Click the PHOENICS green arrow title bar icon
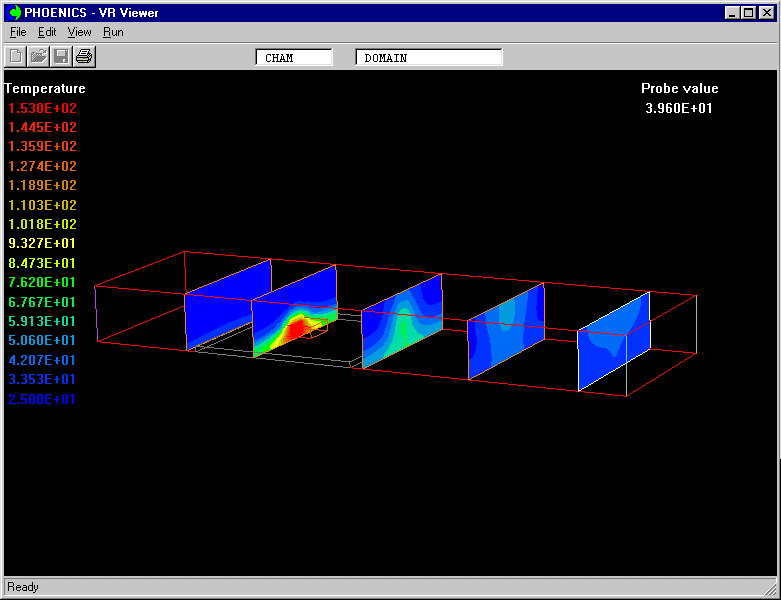781x600 pixels. pyautogui.click(x=14, y=13)
